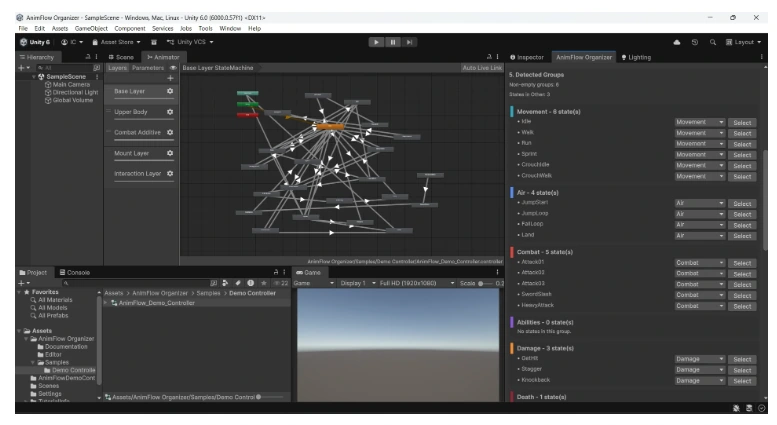This screenshot has height=425, width=777.
Task: Open the Undo History icon
Action: (695, 42)
